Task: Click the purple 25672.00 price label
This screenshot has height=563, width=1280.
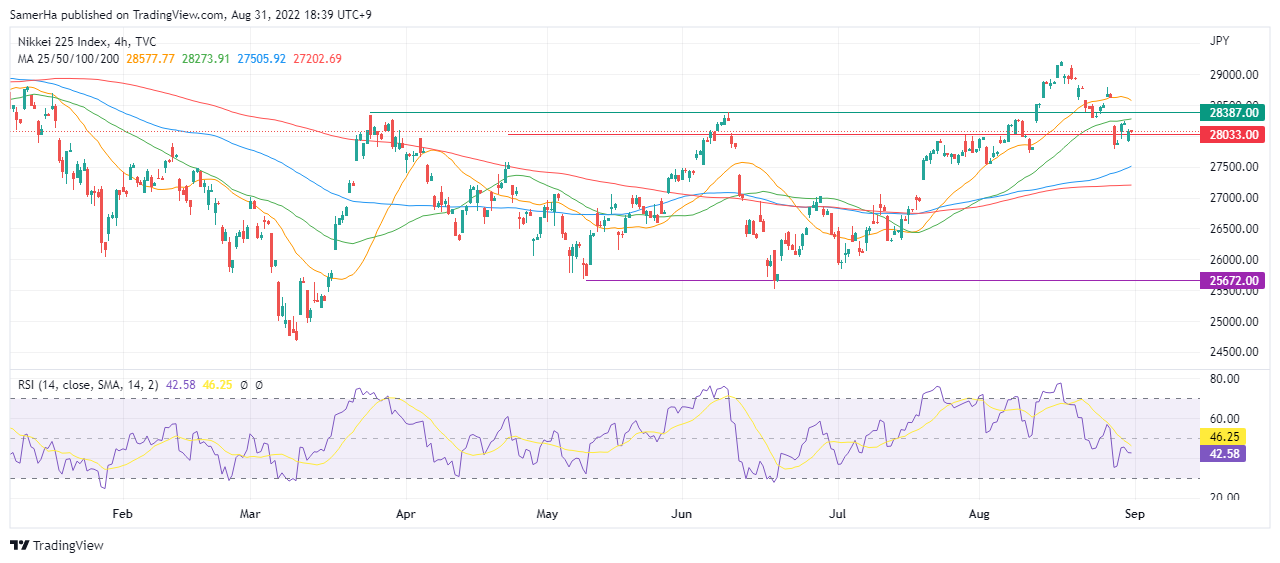Action: (x=1234, y=281)
